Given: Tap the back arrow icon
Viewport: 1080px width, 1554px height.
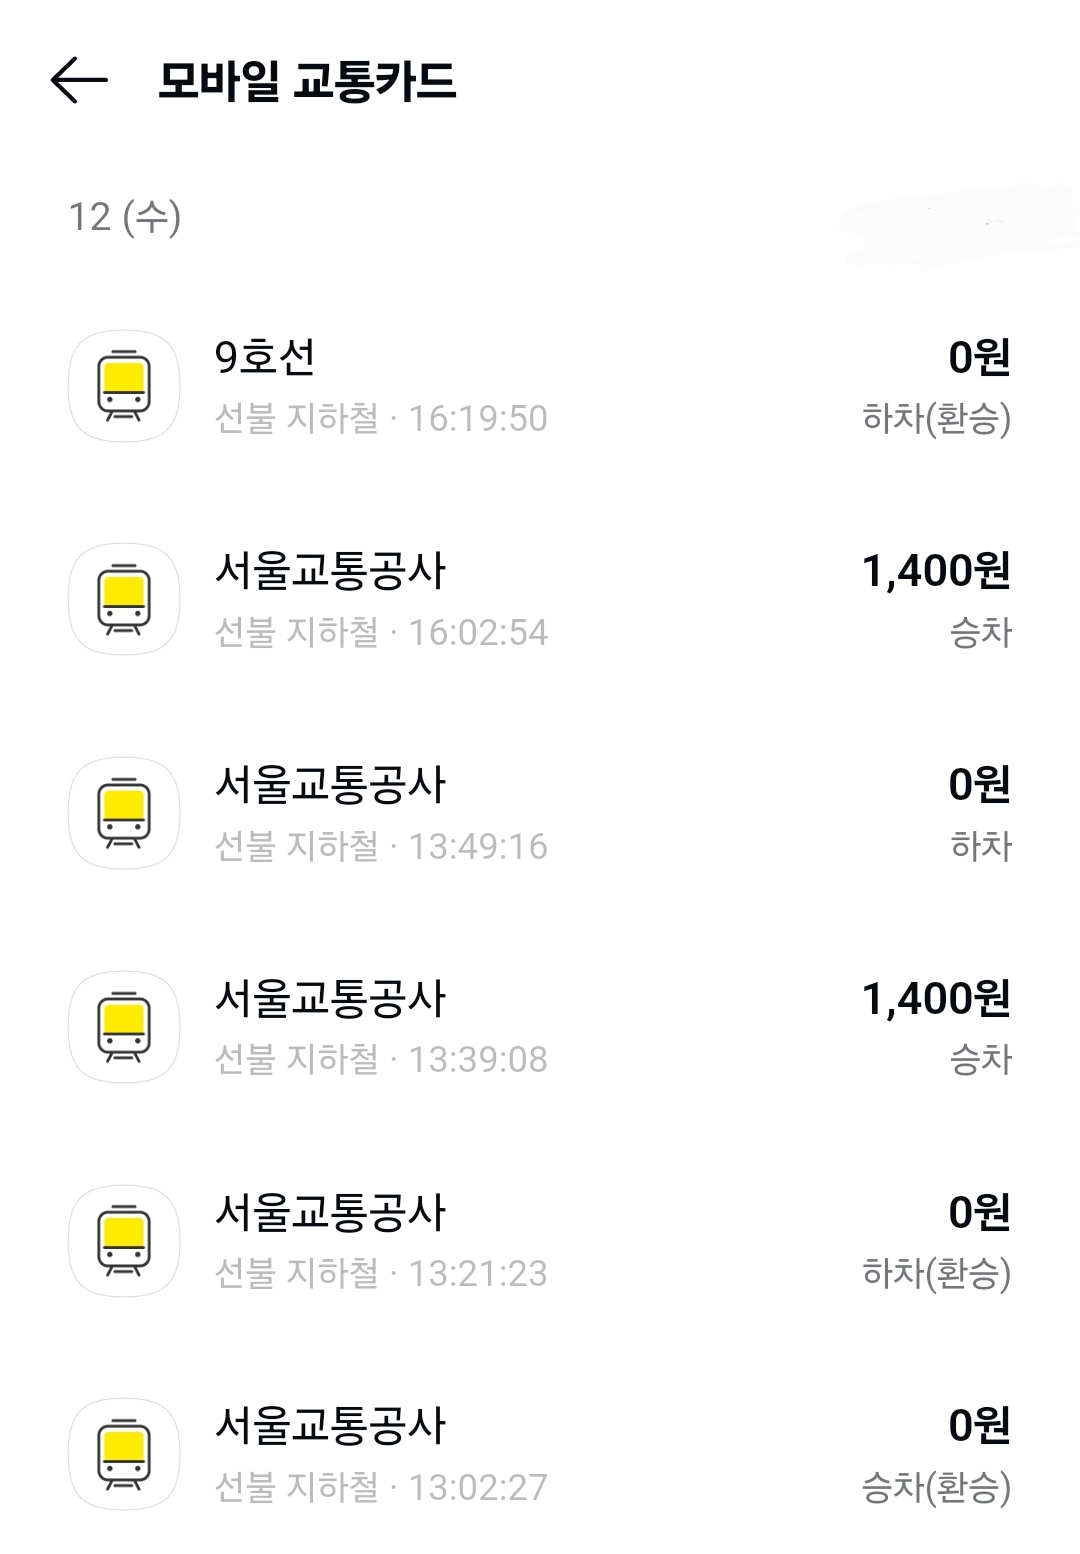Looking at the screenshot, I should pyautogui.click(x=79, y=80).
